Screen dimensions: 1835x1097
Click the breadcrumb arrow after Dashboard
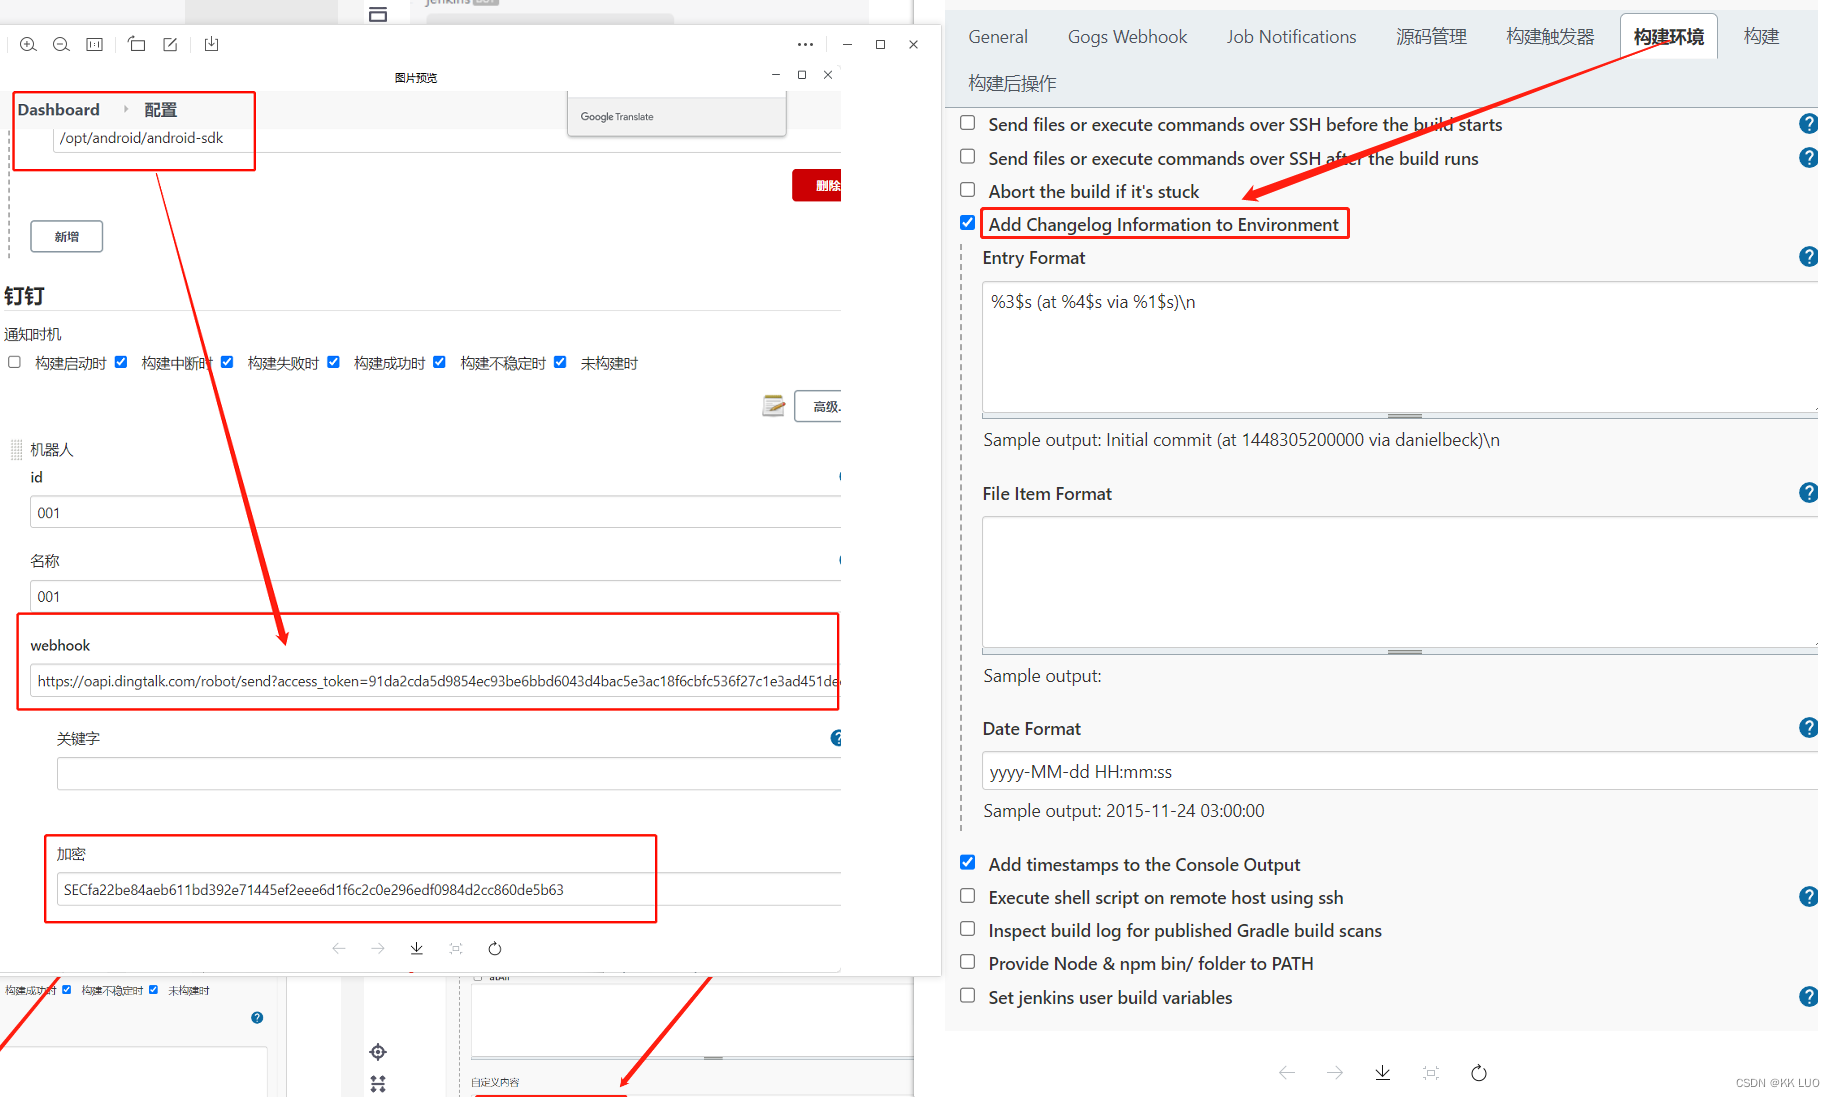coord(126,109)
